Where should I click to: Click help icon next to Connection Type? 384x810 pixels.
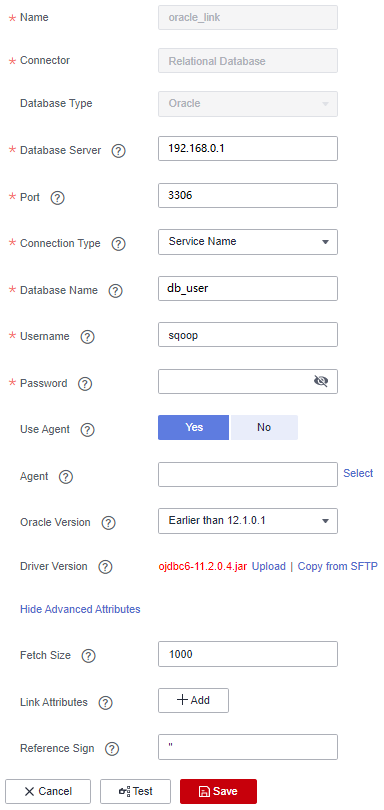point(118,244)
